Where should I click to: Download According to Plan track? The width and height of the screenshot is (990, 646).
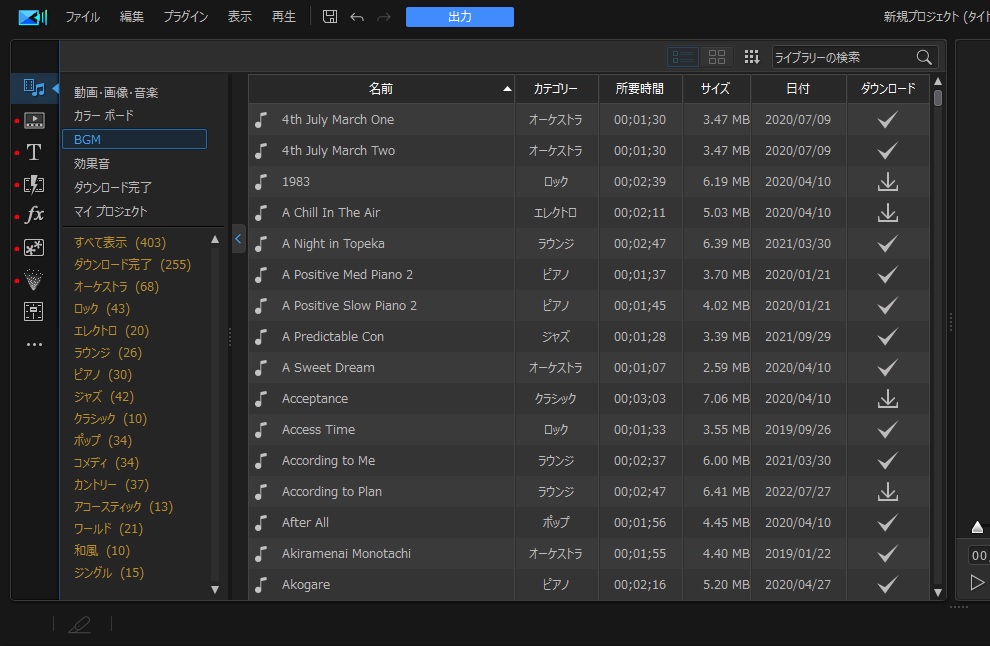coord(888,491)
